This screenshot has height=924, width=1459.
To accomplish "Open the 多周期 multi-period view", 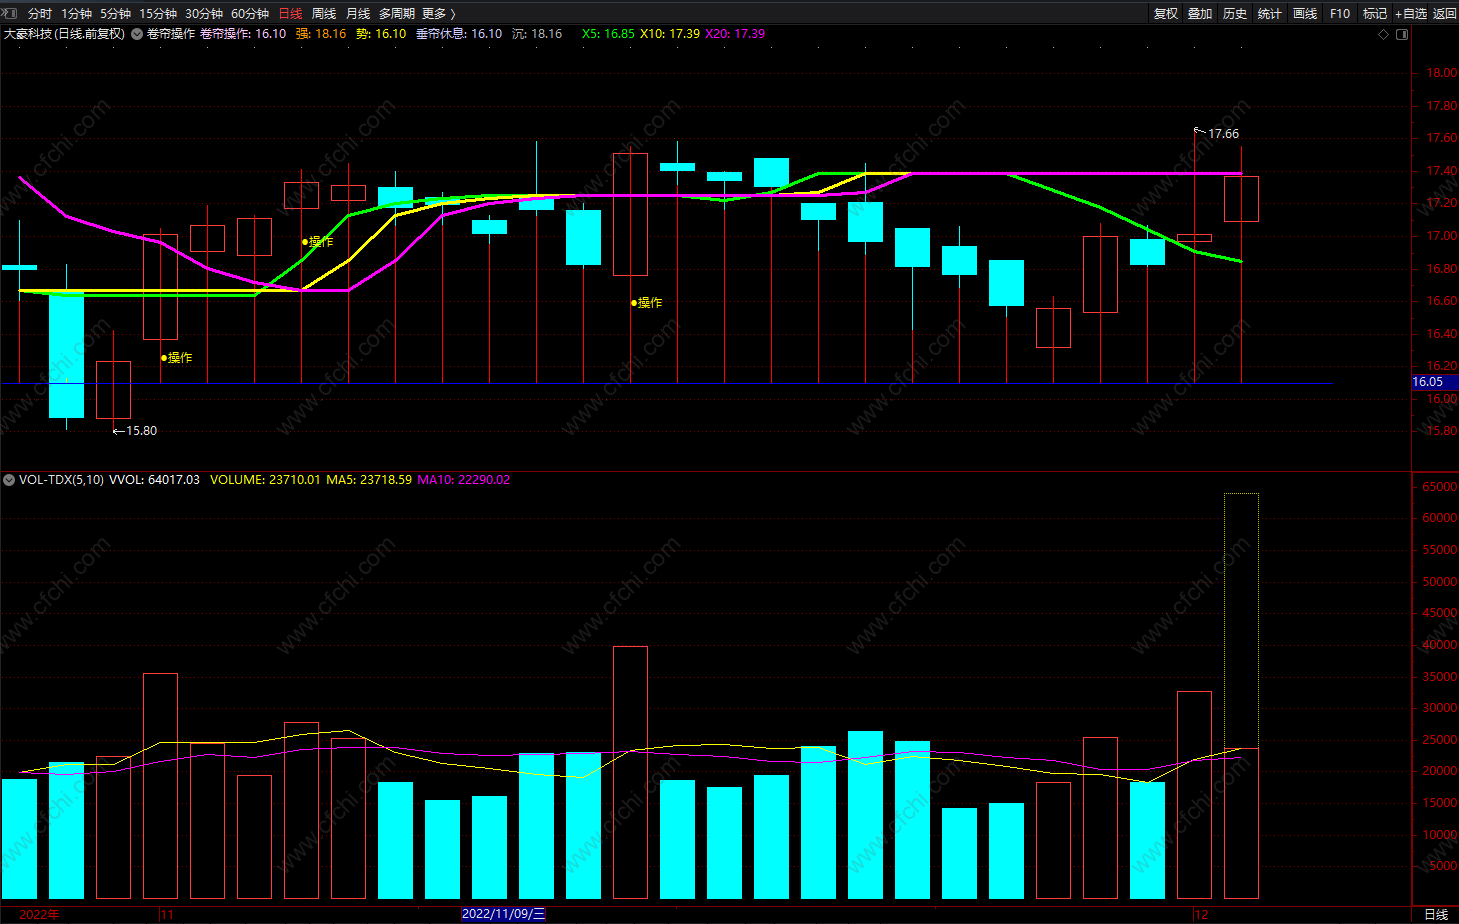I will click(x=396, y=13).
